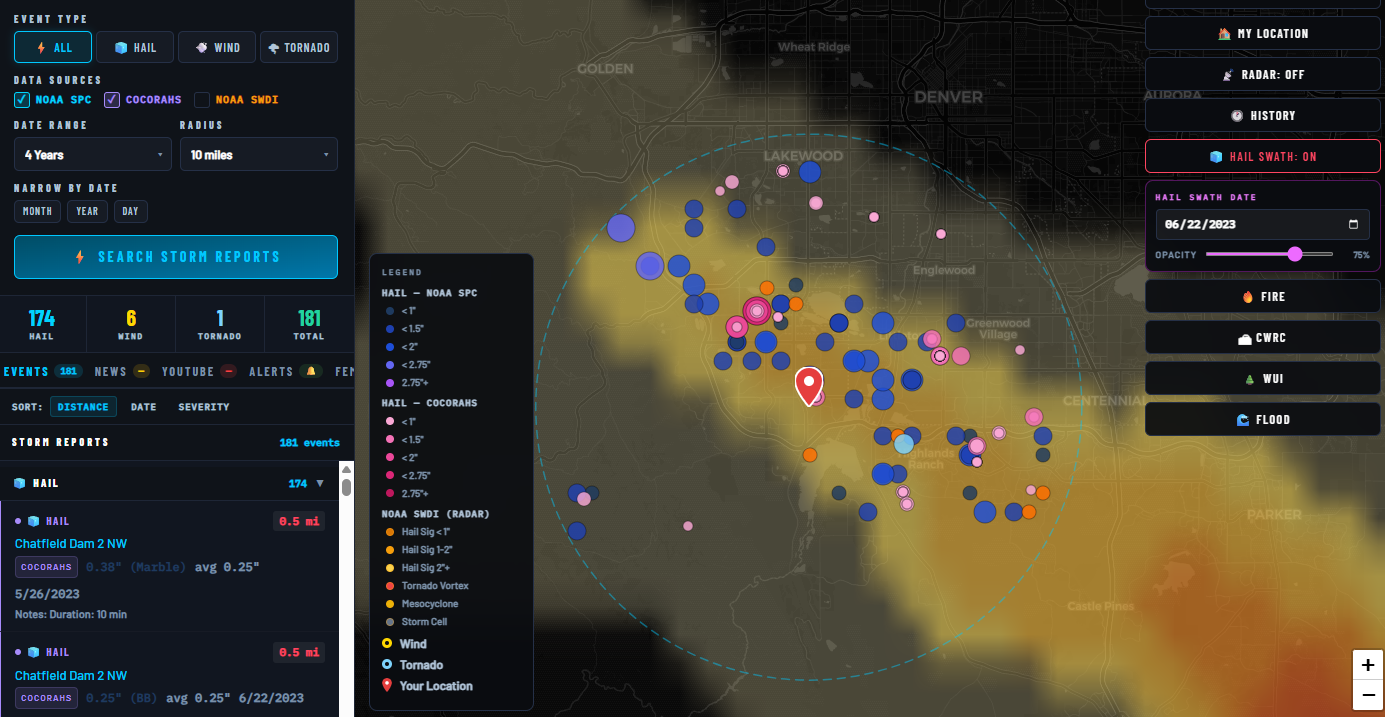Select the ALL event type filter

pos(53,47)
